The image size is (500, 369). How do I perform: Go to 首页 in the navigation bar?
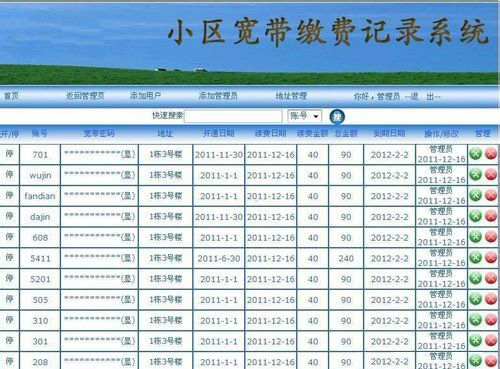pyautogui.click(x=12, y=96)
